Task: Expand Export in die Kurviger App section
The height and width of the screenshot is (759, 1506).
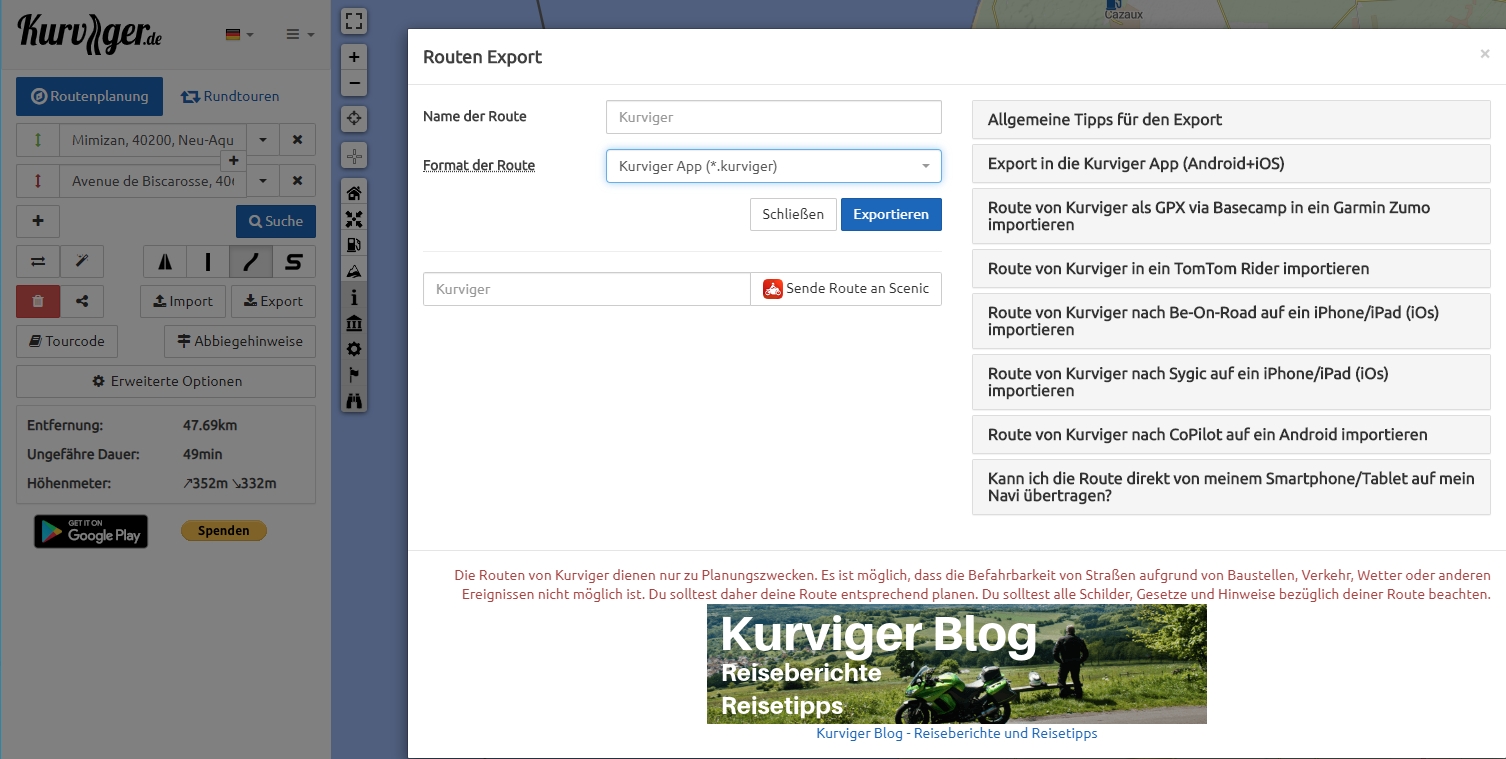Action: pyautogui.click(x=1231, y=163)
